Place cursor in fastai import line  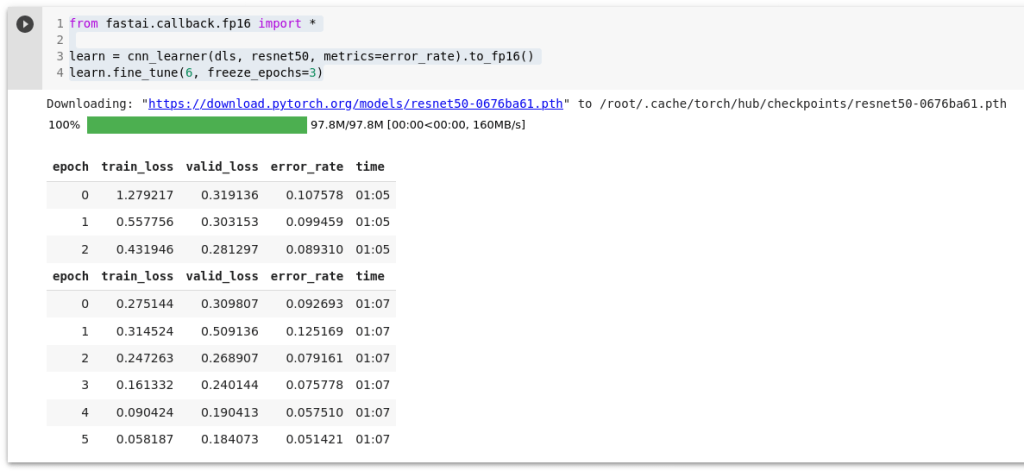pos(196,23)
